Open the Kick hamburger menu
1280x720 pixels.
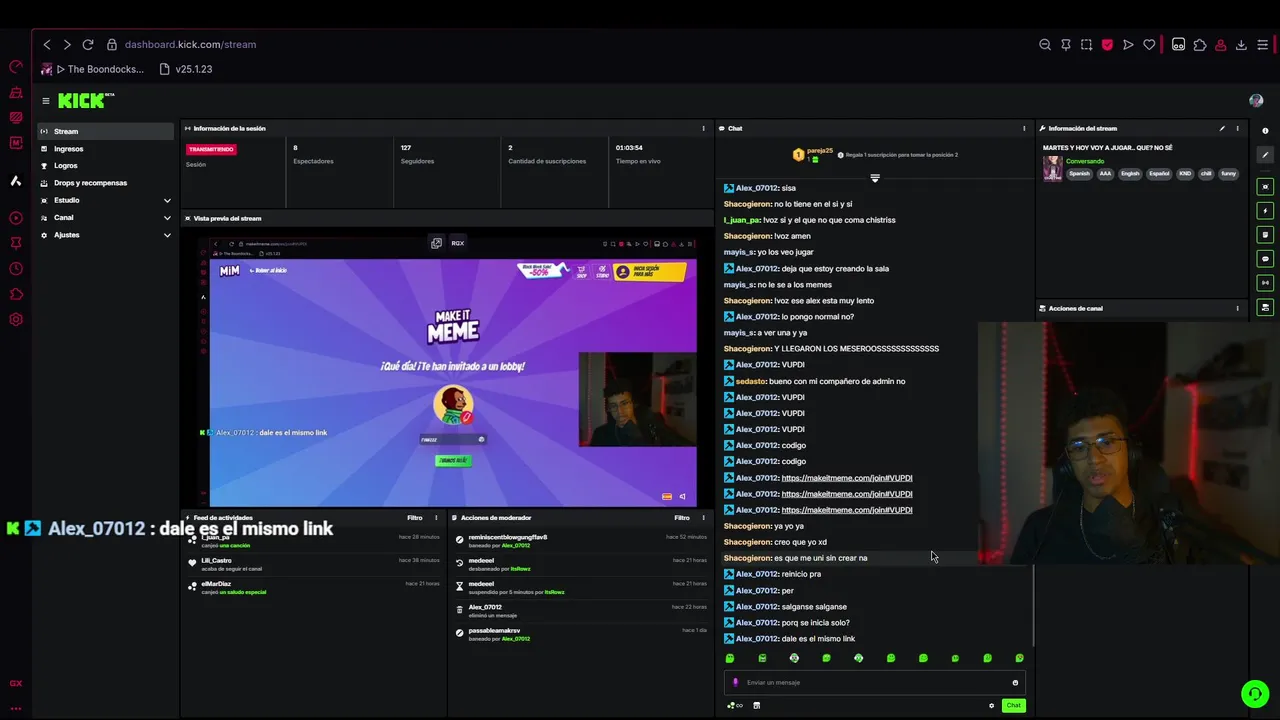45,101
